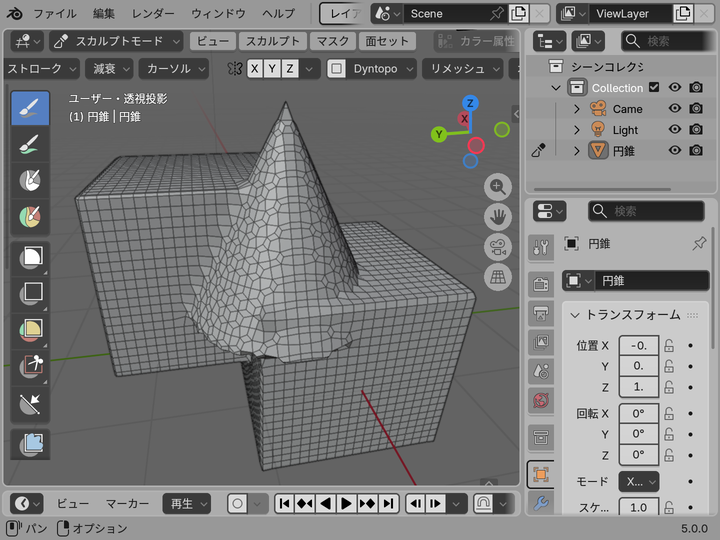The width and height of the screenshot is (720, 540).
Task: Select the Box Trim tool
Action: coord(30,366)
